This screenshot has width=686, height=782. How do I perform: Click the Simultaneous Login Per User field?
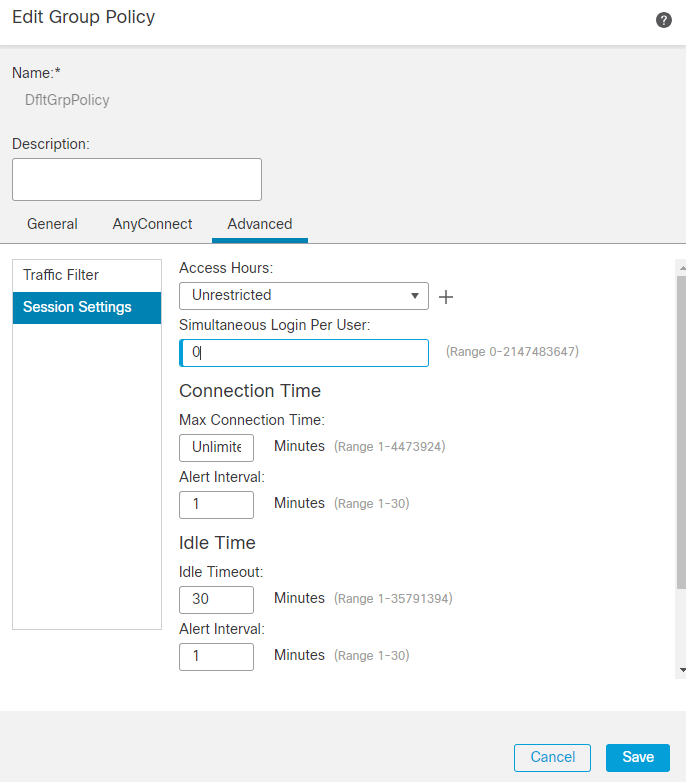coord(304,353)
